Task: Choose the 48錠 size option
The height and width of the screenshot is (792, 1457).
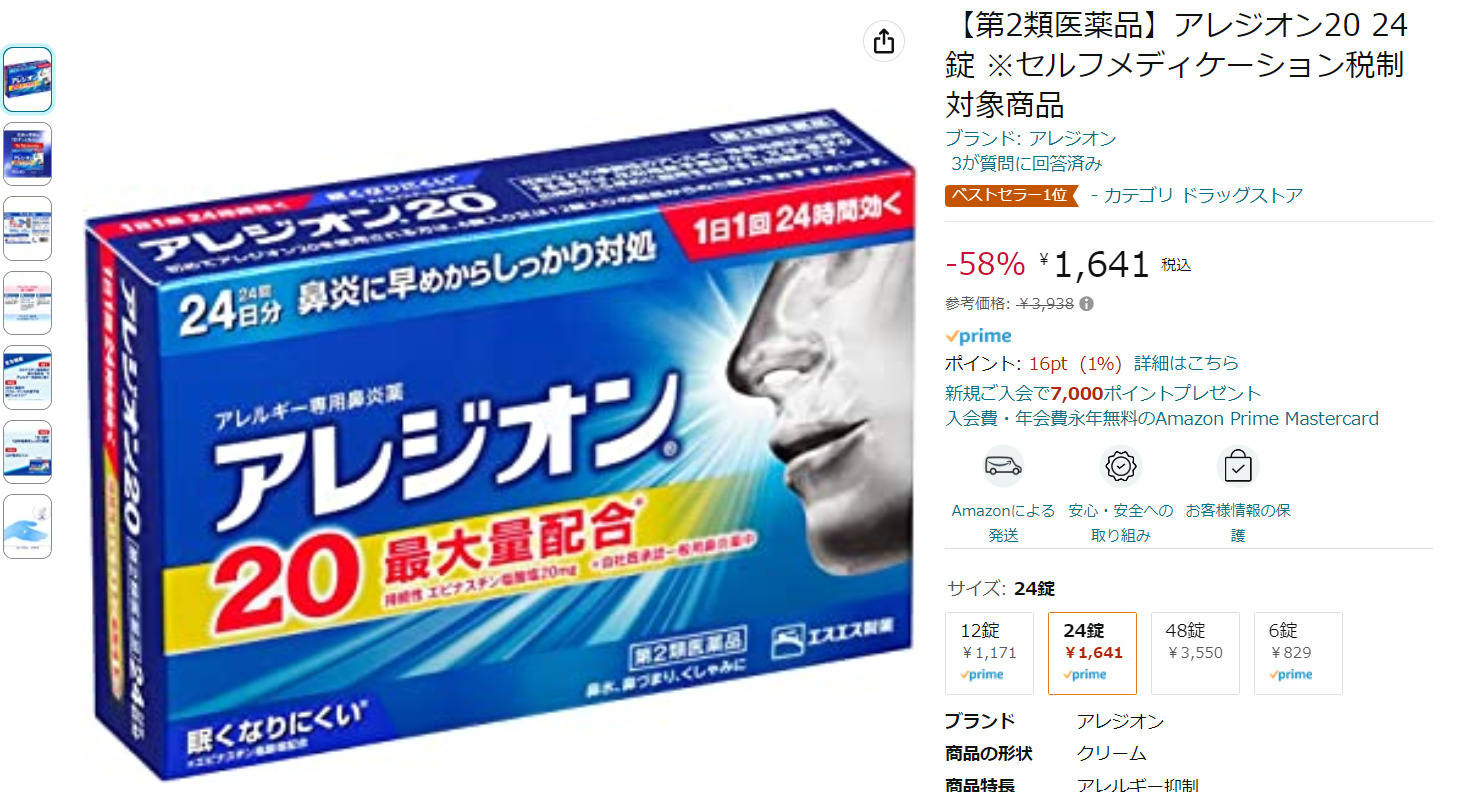Action: [x=1195, y=653]
